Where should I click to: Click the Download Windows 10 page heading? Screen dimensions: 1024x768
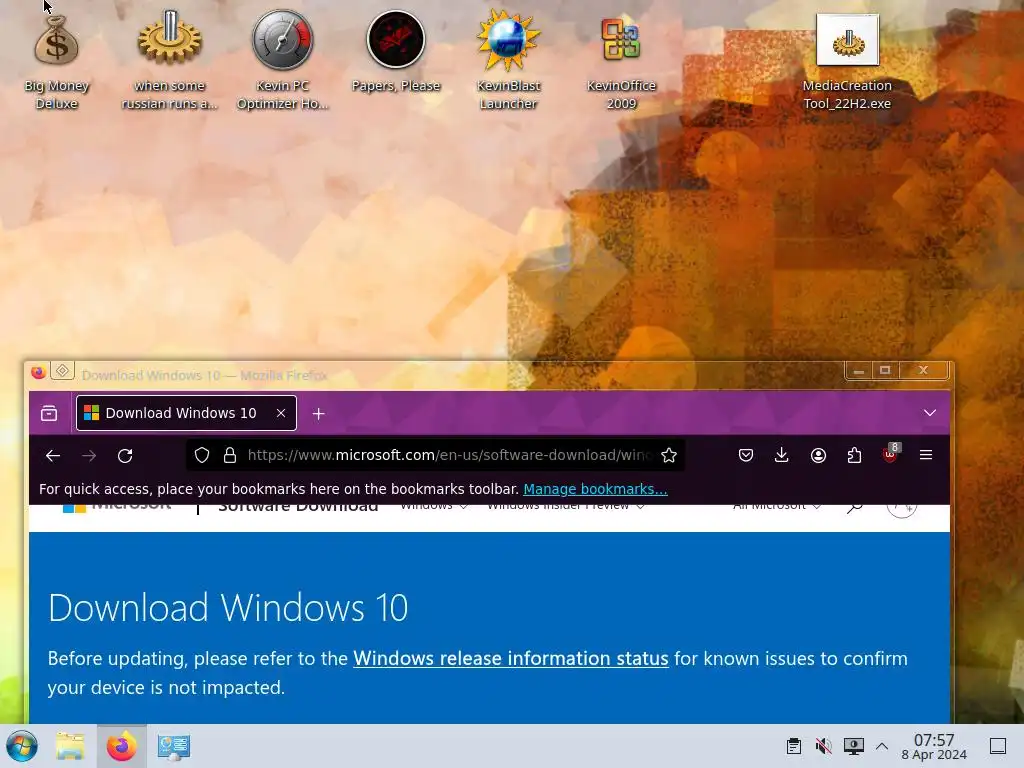click(228, 607)
